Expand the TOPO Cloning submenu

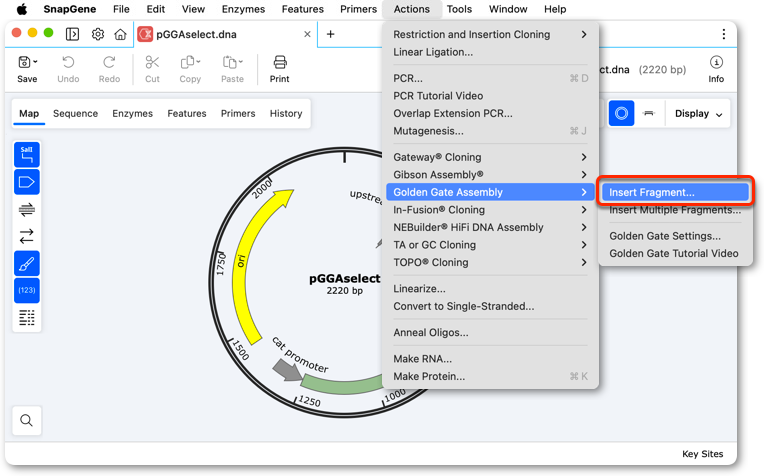pyautogui.click(x=490, y=263)
